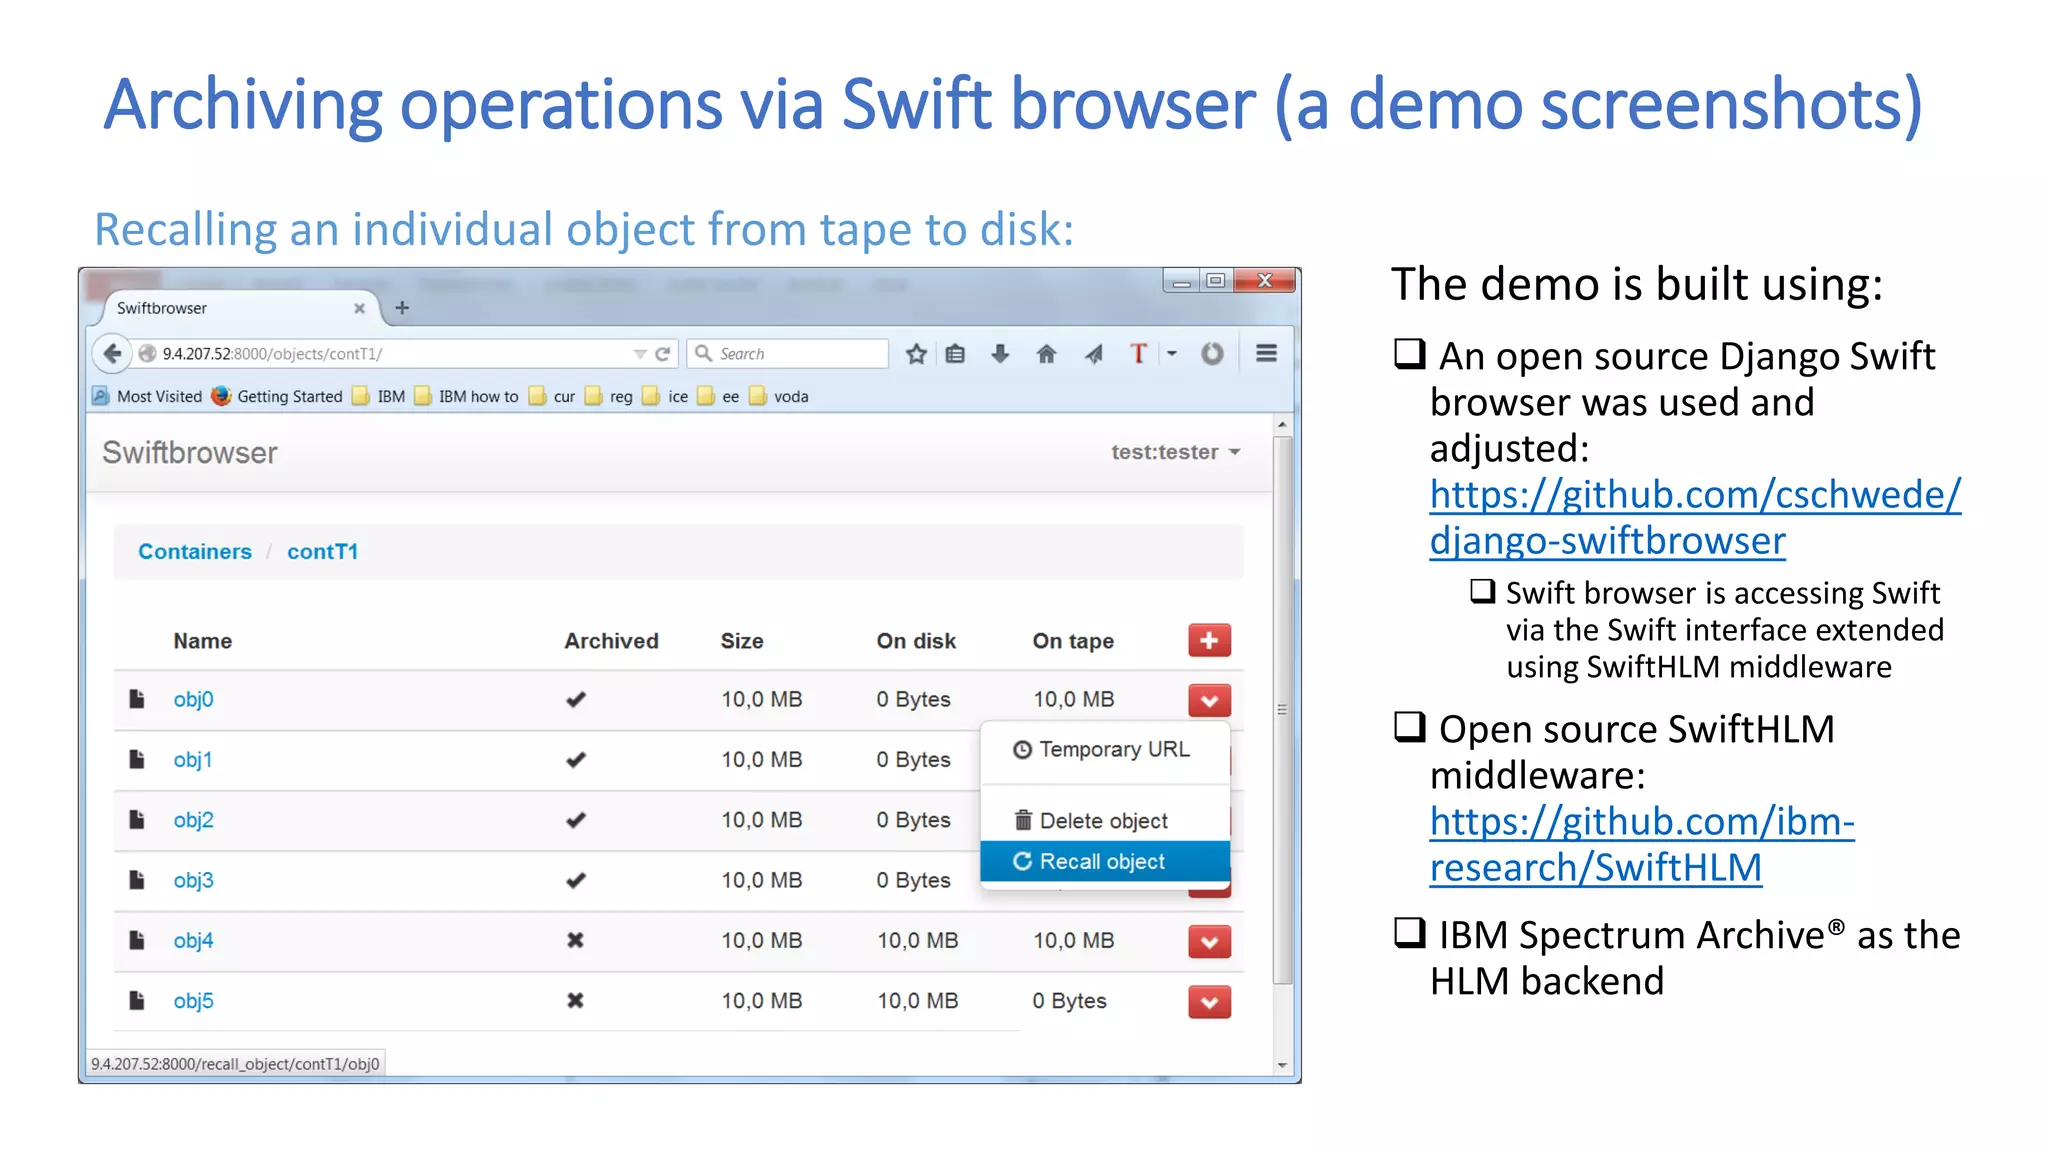2048x1152 pixels.
Task: Go to the home page icon
Action: (1046, 354)
